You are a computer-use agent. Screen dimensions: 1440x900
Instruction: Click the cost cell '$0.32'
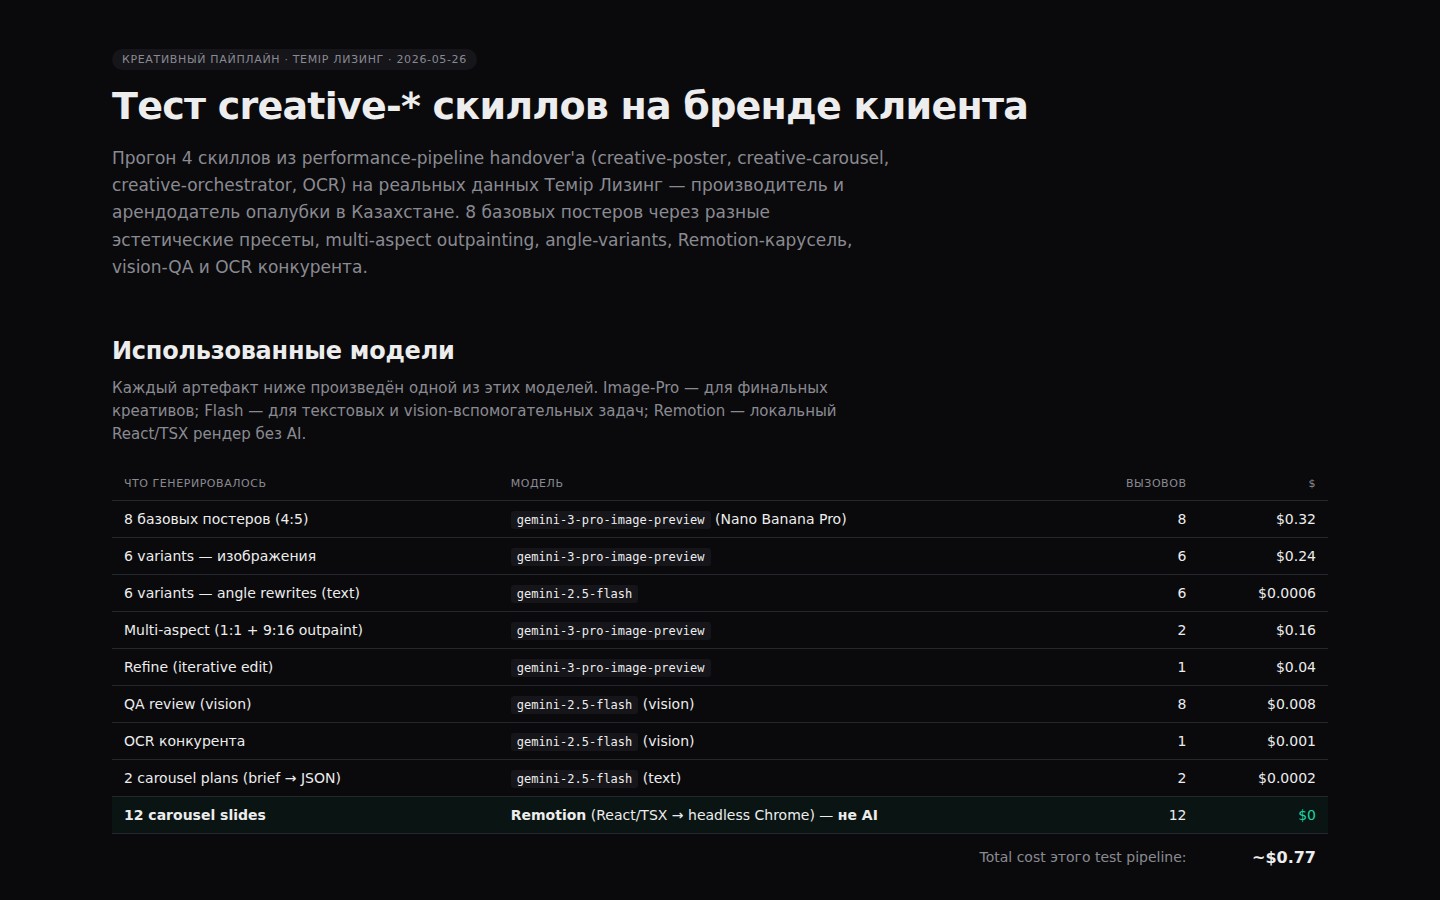(1296, 519)
